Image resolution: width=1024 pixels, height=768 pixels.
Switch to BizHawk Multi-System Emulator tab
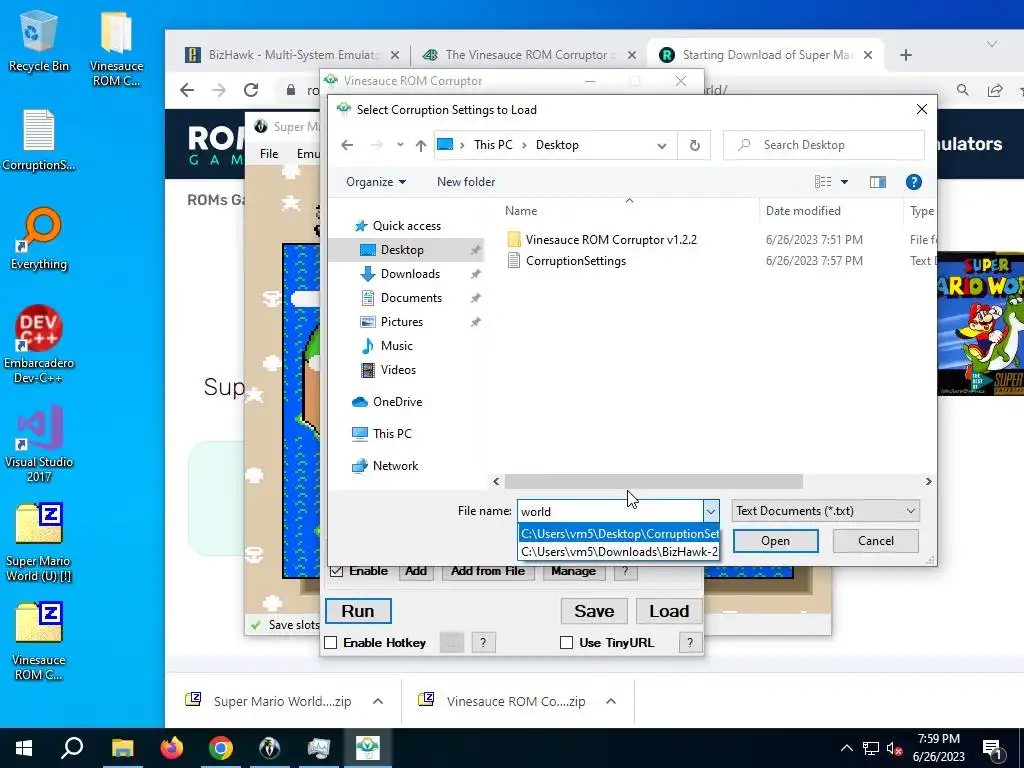tap(291, 55)
